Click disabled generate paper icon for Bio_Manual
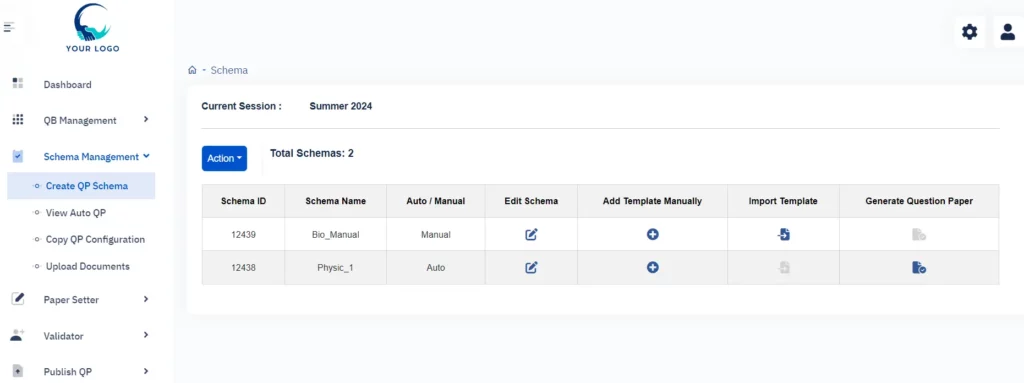The height and width of the screenshot is (383, 1024). 919,234
